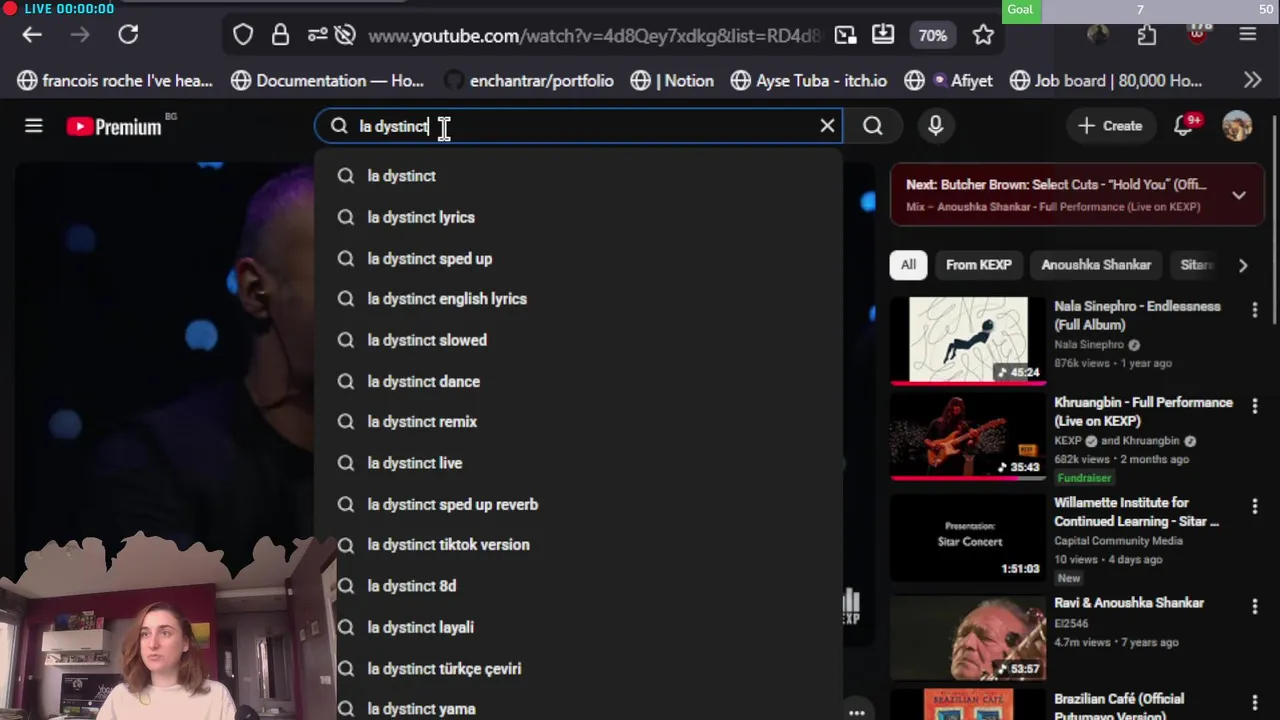Show more bookmarks chevron
This screenshot has width=1280, height=720.
[x=1252, y=80]
